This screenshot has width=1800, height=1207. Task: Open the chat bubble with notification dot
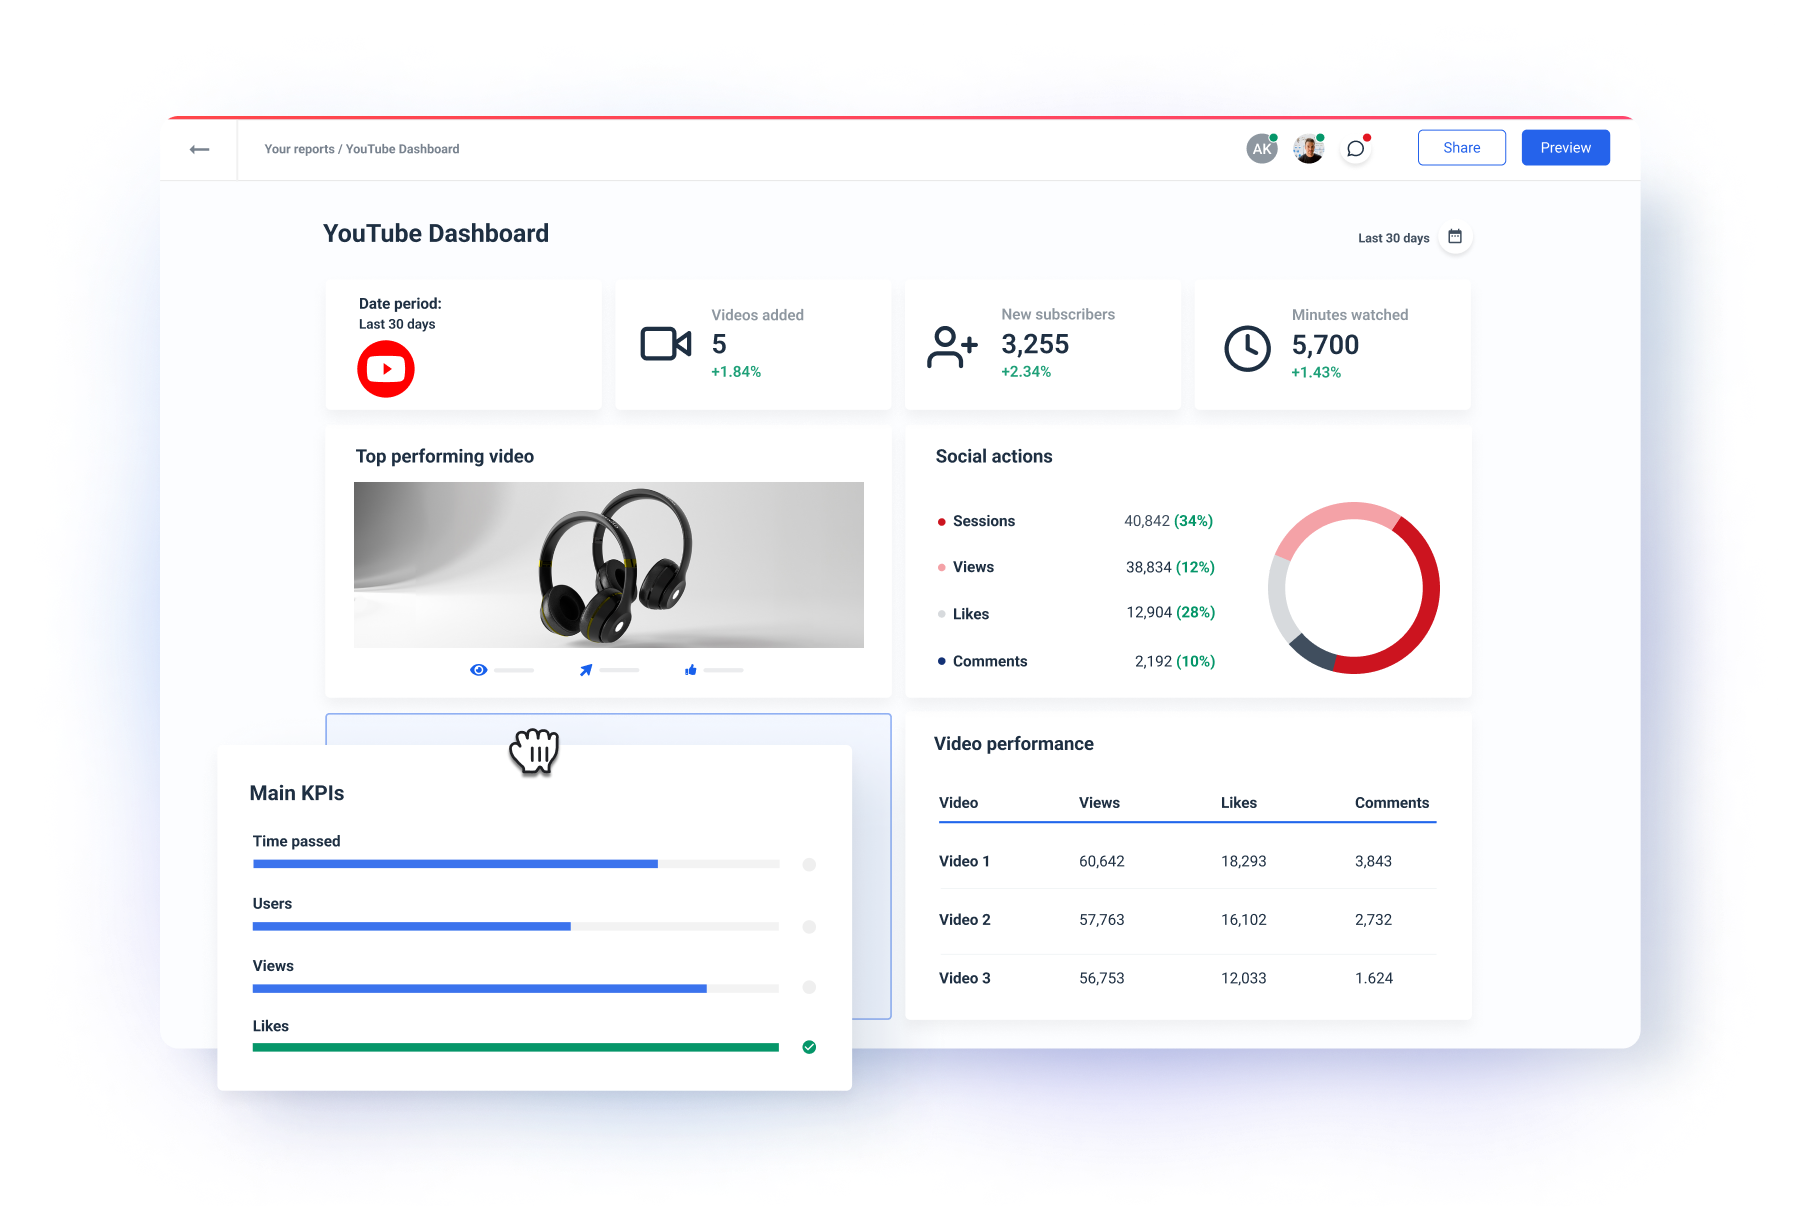(1356, 148)
